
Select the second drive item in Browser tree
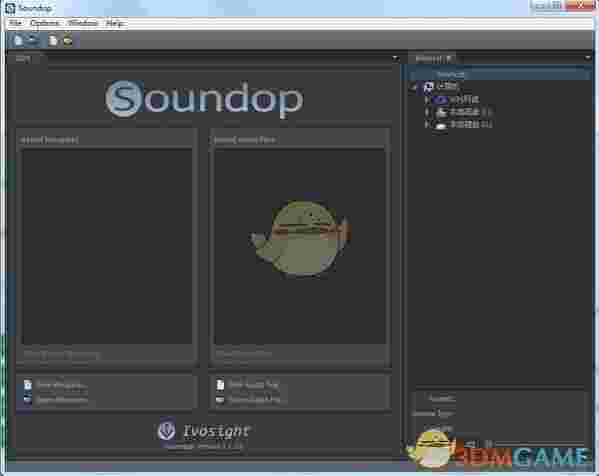464,112
